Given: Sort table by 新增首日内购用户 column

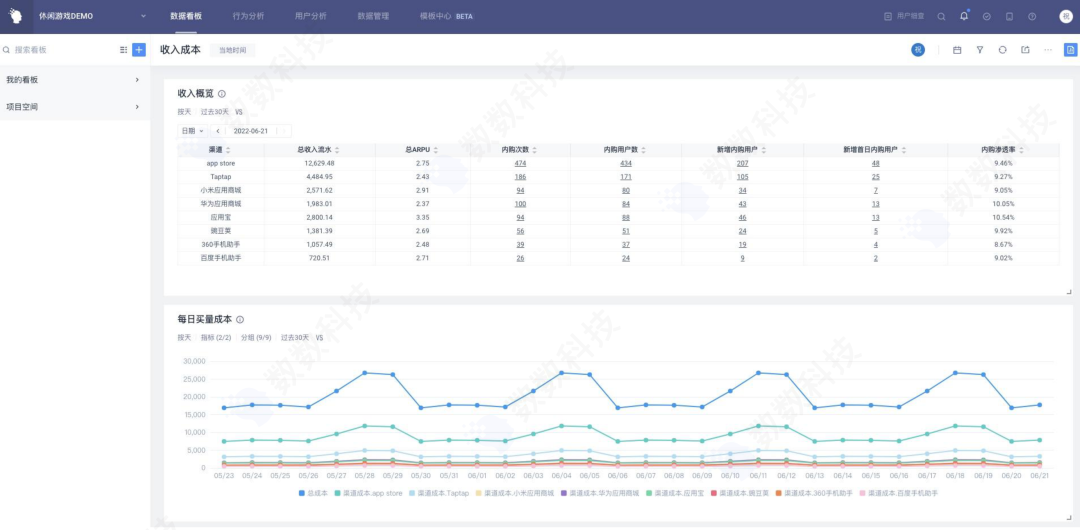Looking at the screenshot, I should pyautogui.click(x=904, y=150).
